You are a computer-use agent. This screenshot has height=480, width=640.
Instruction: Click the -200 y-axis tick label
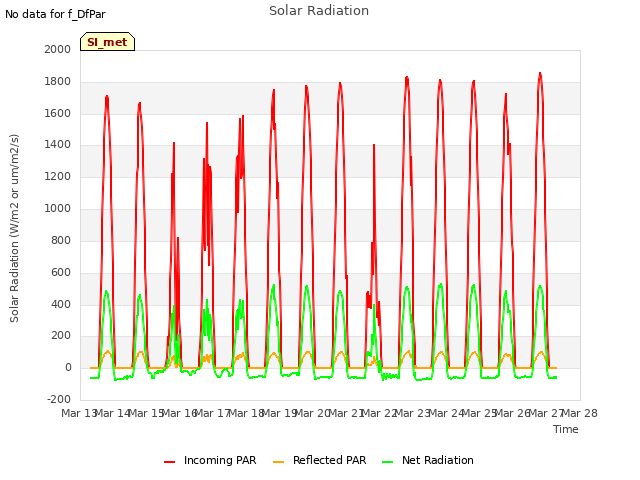pos(59,399)
